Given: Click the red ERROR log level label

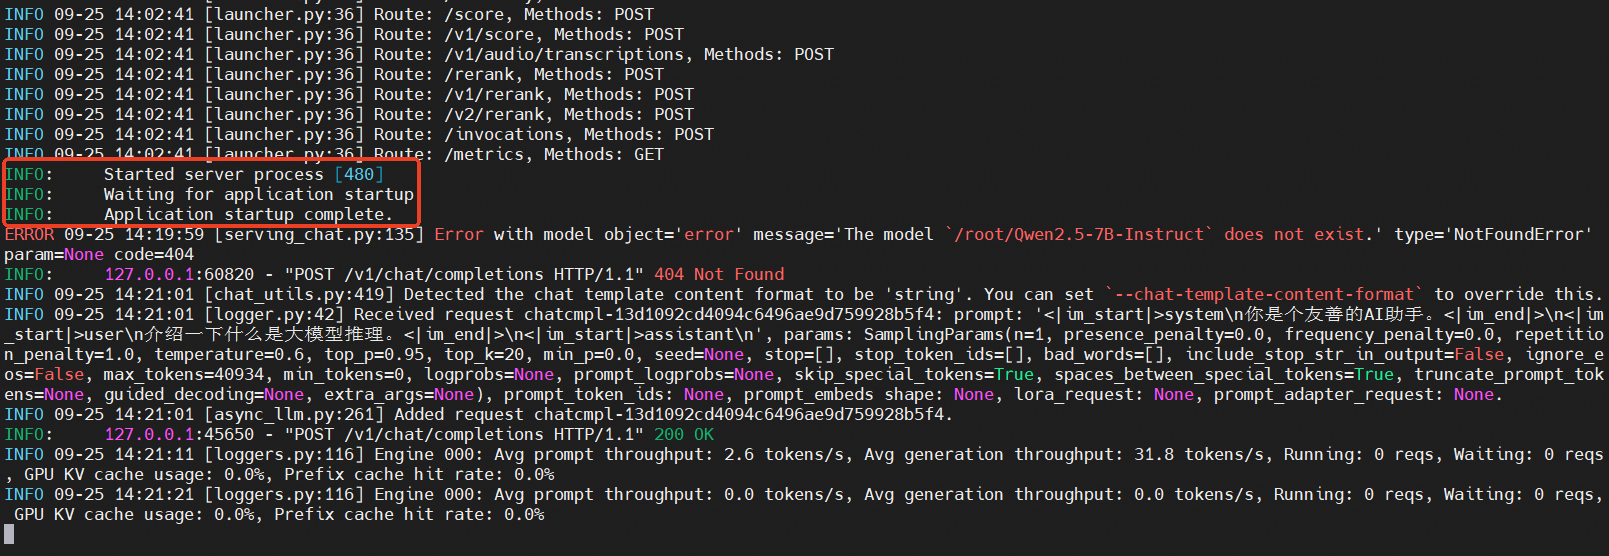Looking at the screenshot, I should [29, 234].
